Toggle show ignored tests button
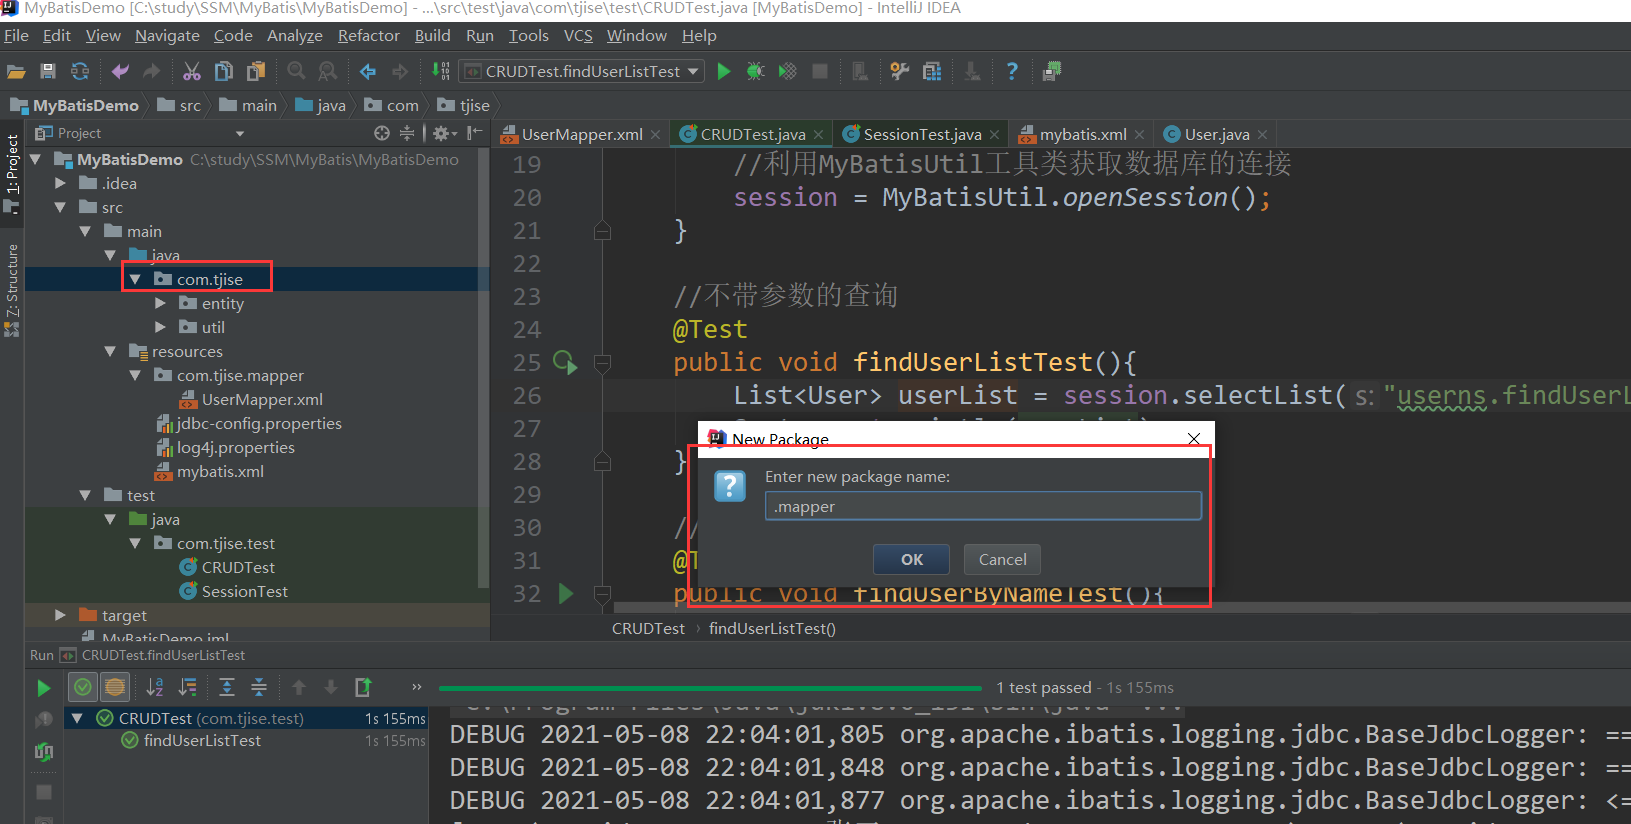The image size is (1631, 824). pos(115,687)
